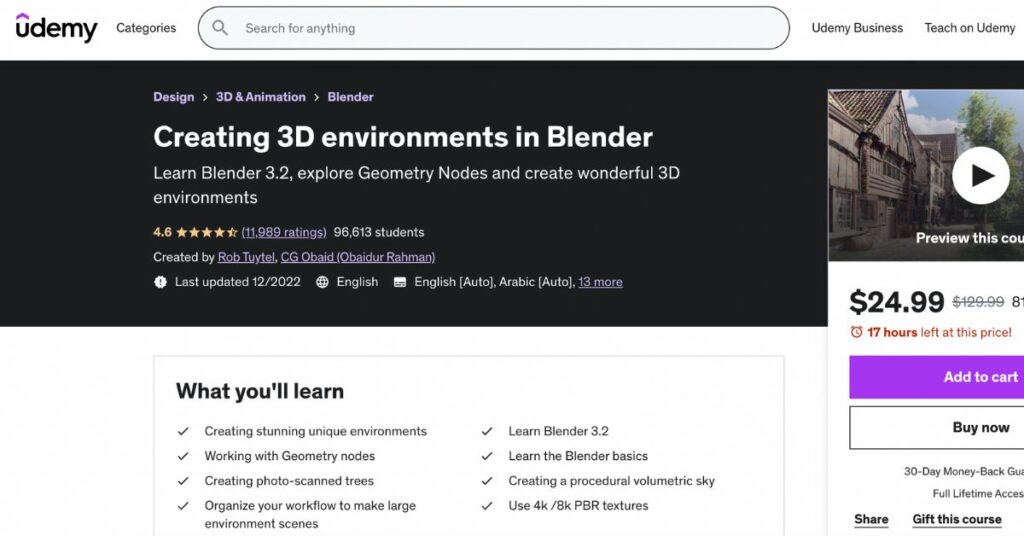Click Gift this course link

pyautogui.click(x=957, y=520)
